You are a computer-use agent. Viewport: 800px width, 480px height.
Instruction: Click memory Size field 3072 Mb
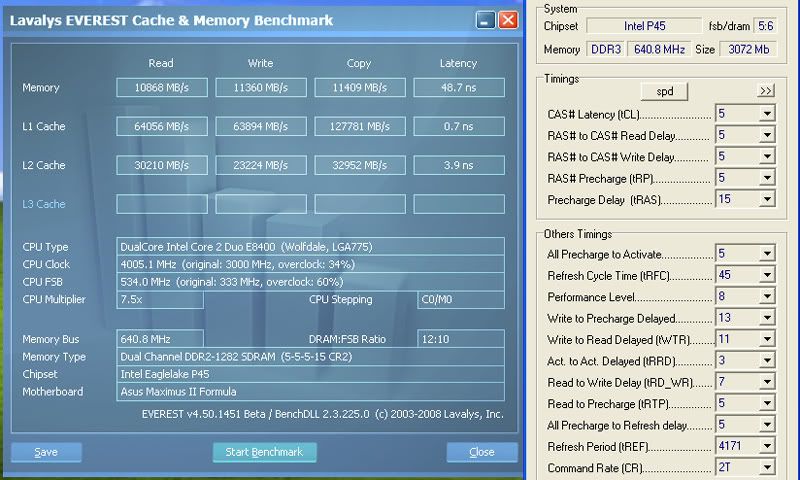[x=748, y=49]
